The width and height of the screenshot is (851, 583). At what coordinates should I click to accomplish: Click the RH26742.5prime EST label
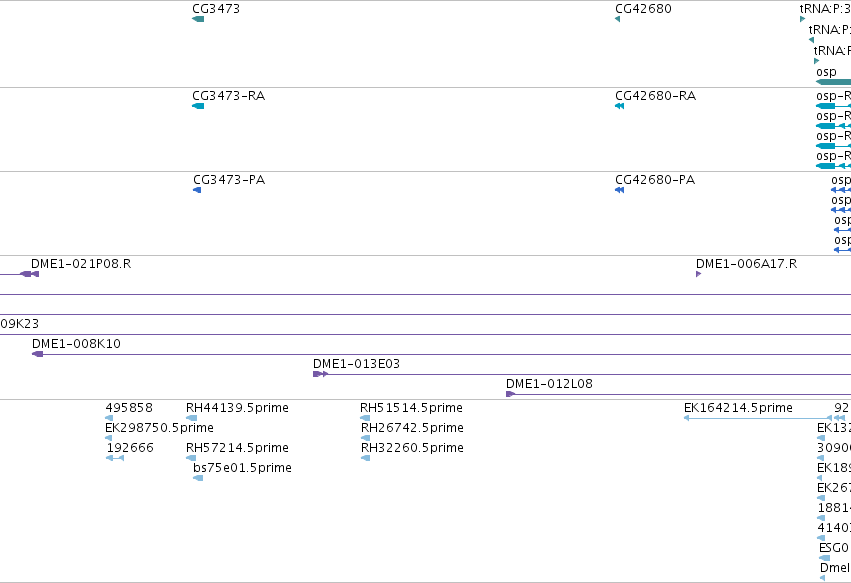[x=412, y=428]
